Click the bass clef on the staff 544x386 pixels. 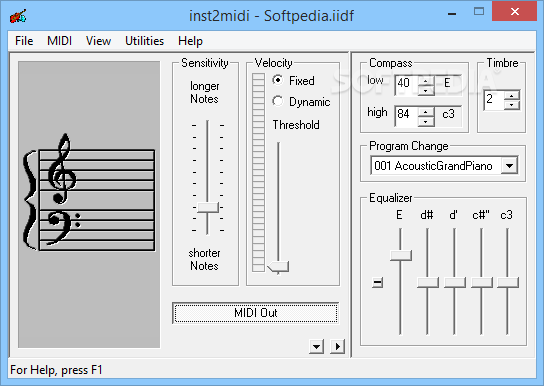[62, 228]
